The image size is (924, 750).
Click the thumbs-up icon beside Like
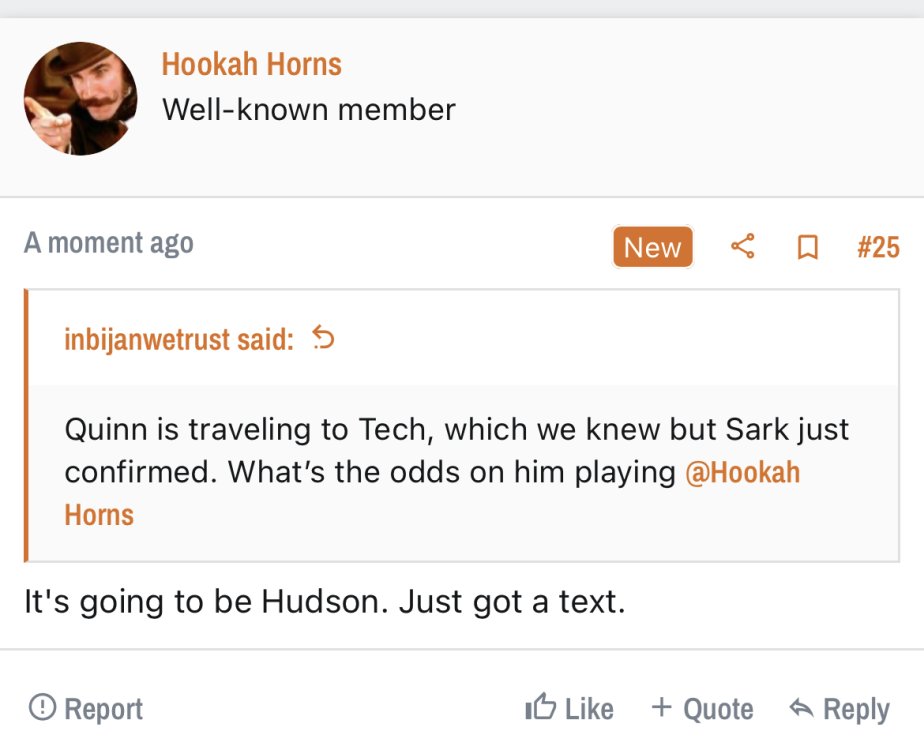(540, 708)
